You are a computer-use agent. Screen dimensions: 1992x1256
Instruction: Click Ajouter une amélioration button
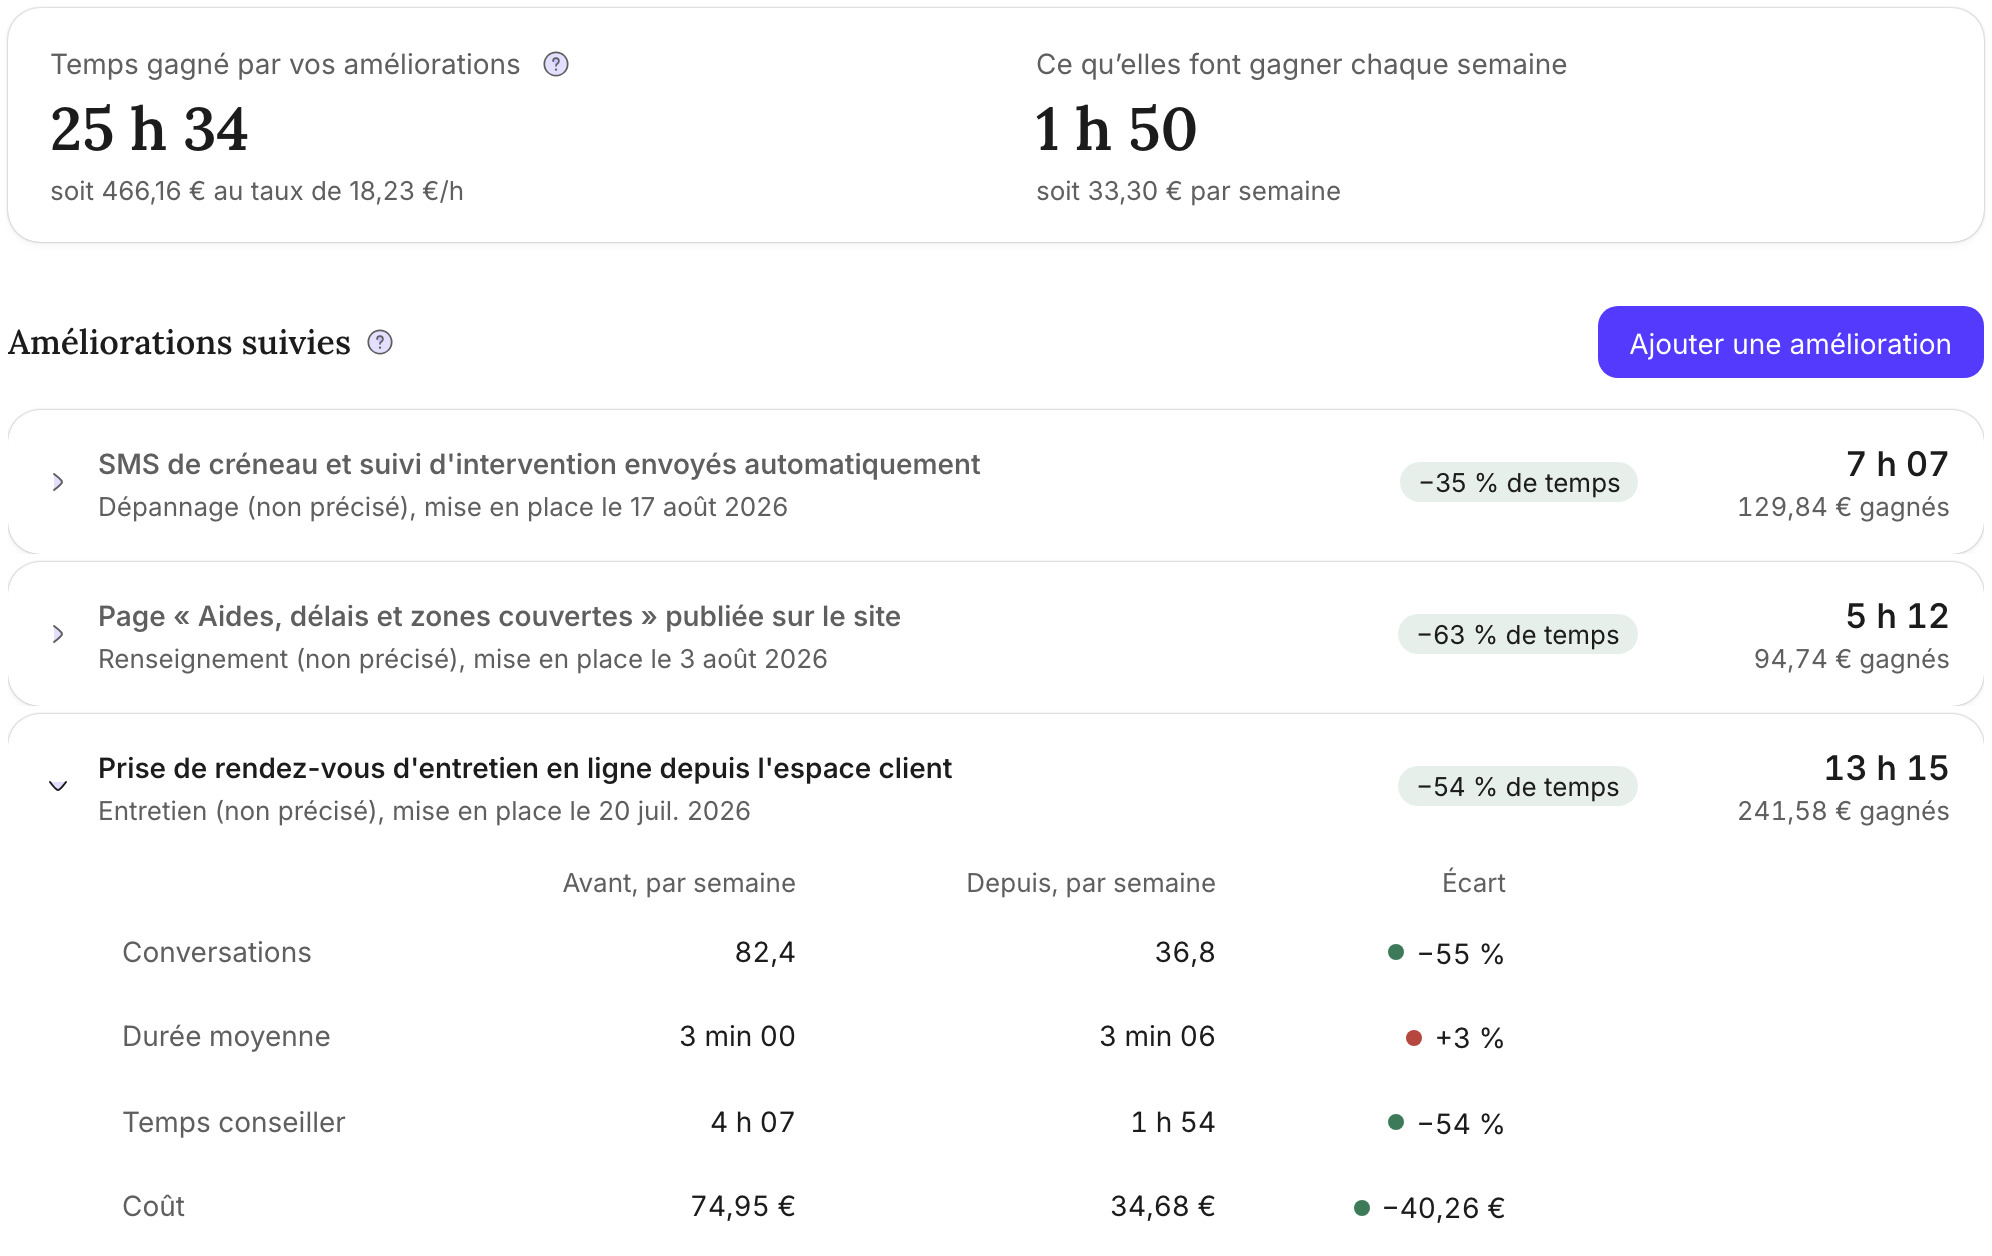click(x=1790, y=343)
